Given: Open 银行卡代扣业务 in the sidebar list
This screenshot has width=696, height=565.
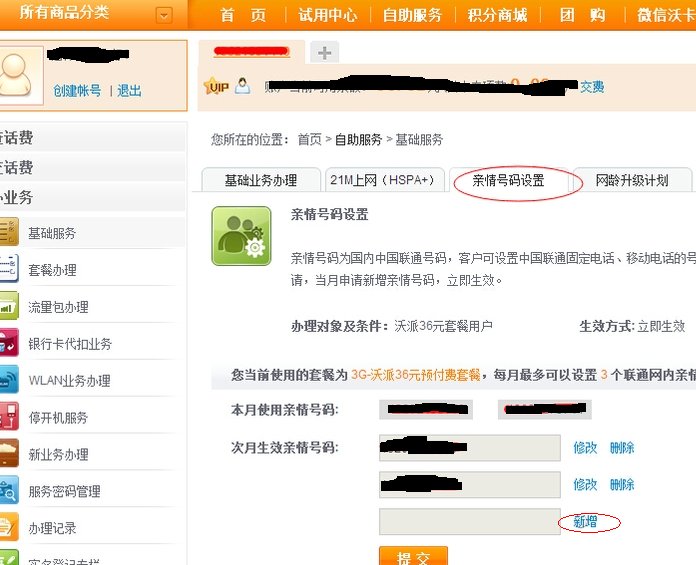Looking at the screenshot, I should 70,344.
